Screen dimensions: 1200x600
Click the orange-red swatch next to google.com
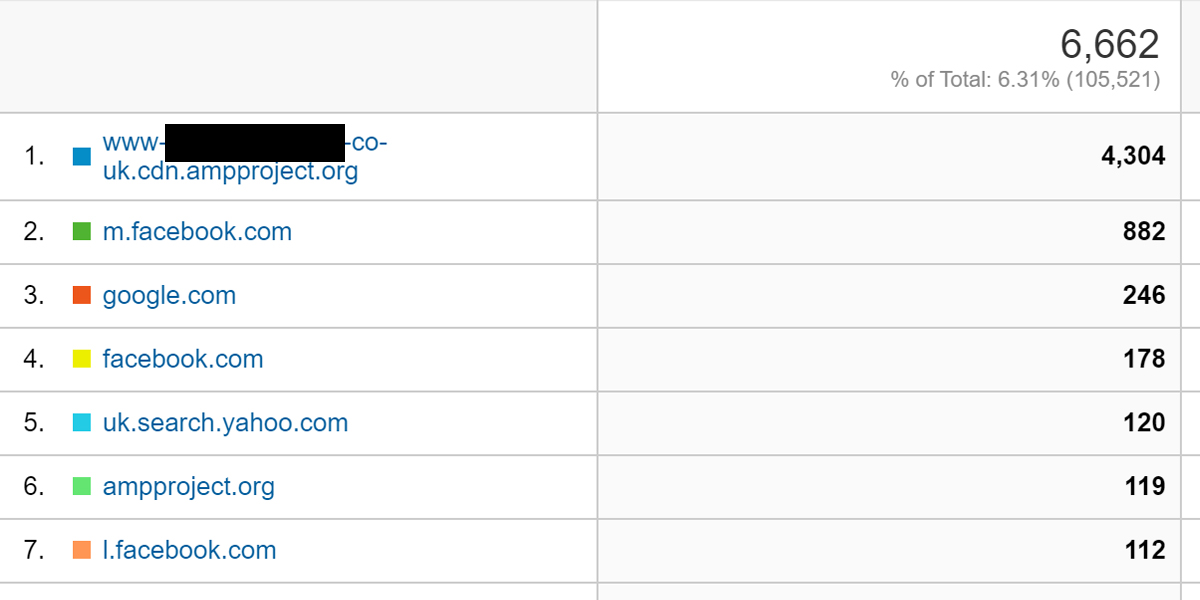[x=82, y=296]
